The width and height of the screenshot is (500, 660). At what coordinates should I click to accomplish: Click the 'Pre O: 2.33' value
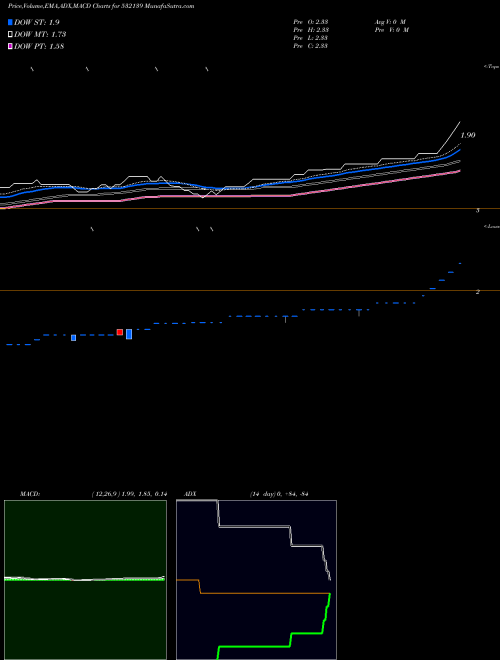point(311,22)
